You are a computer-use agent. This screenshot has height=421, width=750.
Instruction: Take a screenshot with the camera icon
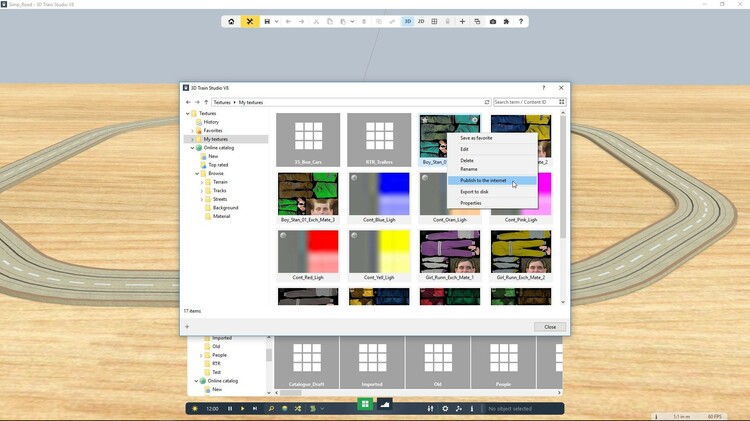tap(493, 22)
